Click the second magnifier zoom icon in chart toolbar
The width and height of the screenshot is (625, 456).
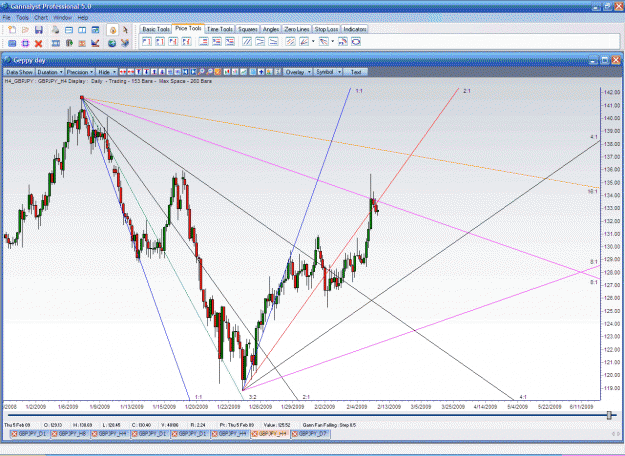(x=209, y=72)
